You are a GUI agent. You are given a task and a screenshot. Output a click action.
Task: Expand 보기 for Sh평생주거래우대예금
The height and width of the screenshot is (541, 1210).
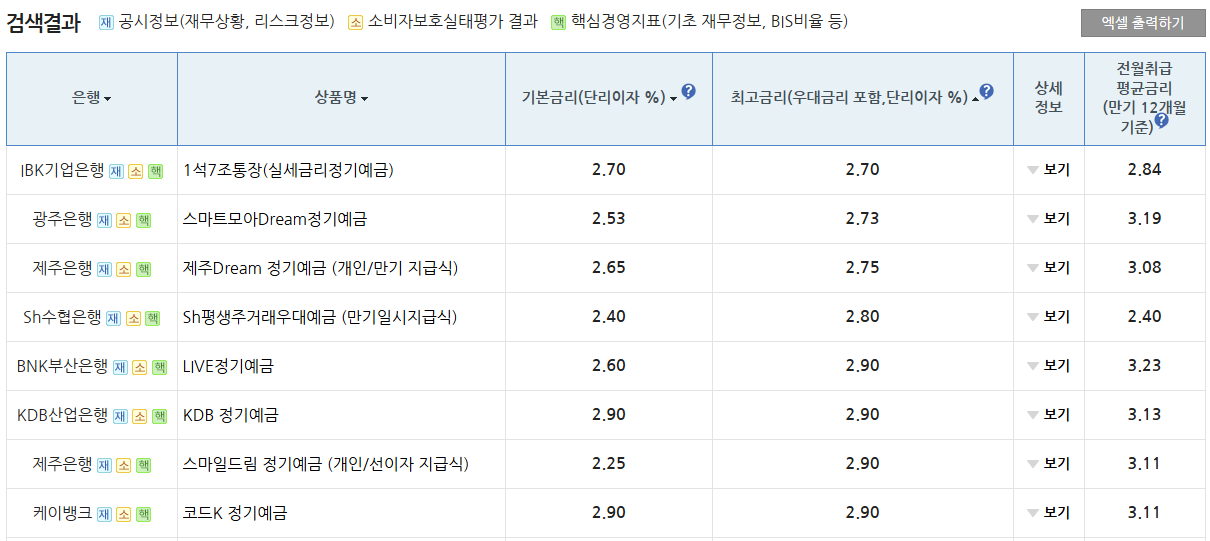tap(1048, 317)
